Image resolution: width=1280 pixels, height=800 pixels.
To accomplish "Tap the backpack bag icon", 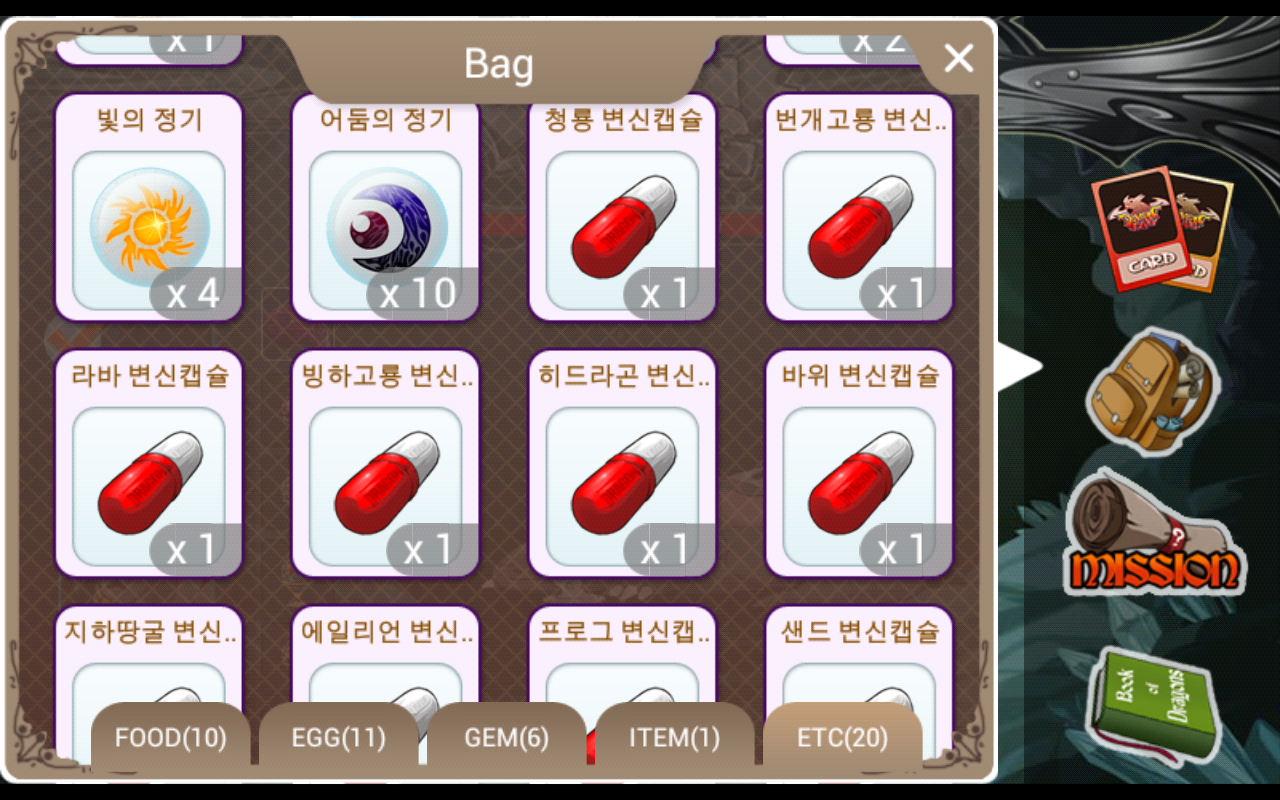I will pyautogui.click(x=1153, y=390).
